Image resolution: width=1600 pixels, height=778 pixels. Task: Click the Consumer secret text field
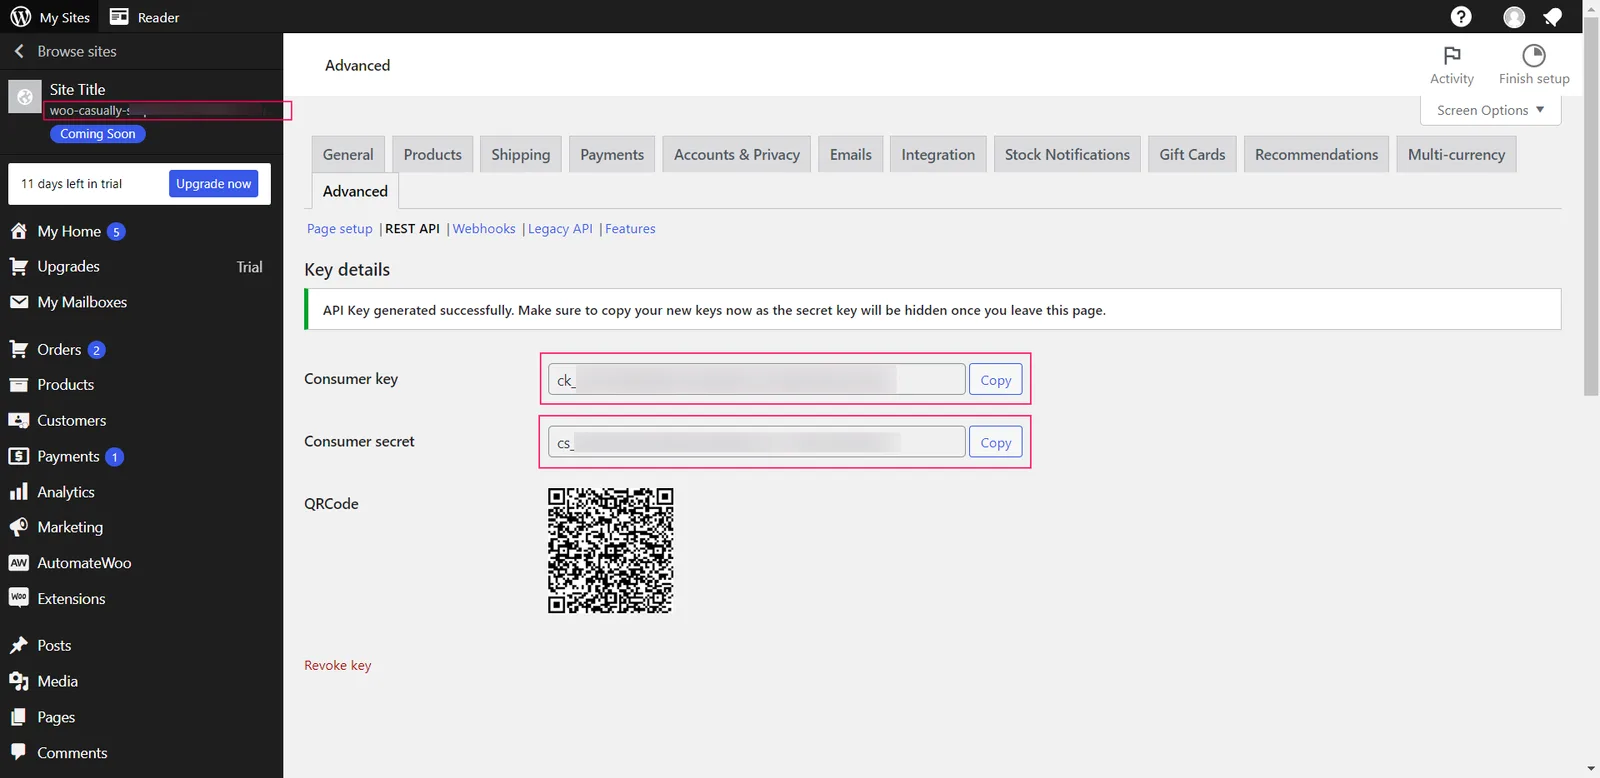tap(756, 442)
